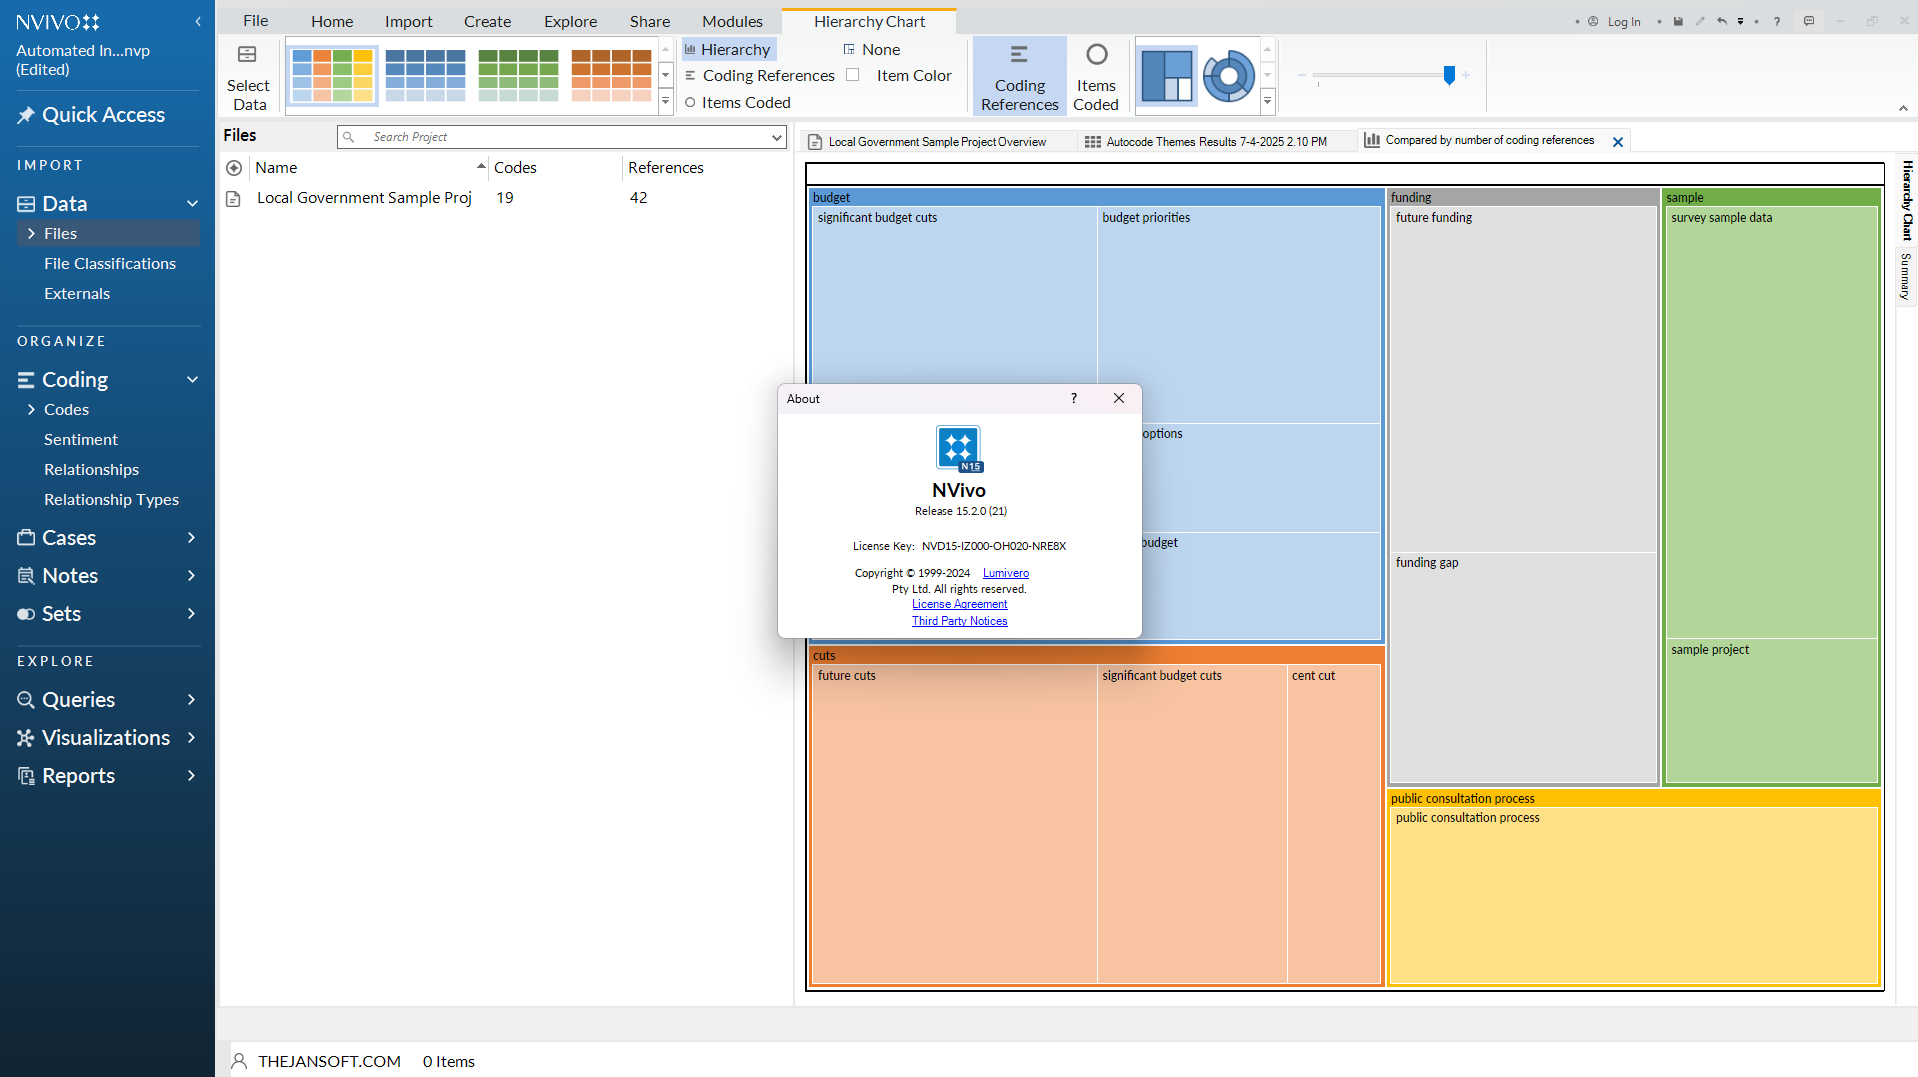This screenshot has width=1918, height=1077.
Task: Select Local Government Sample Proj file row
Action: click(505, 198)
